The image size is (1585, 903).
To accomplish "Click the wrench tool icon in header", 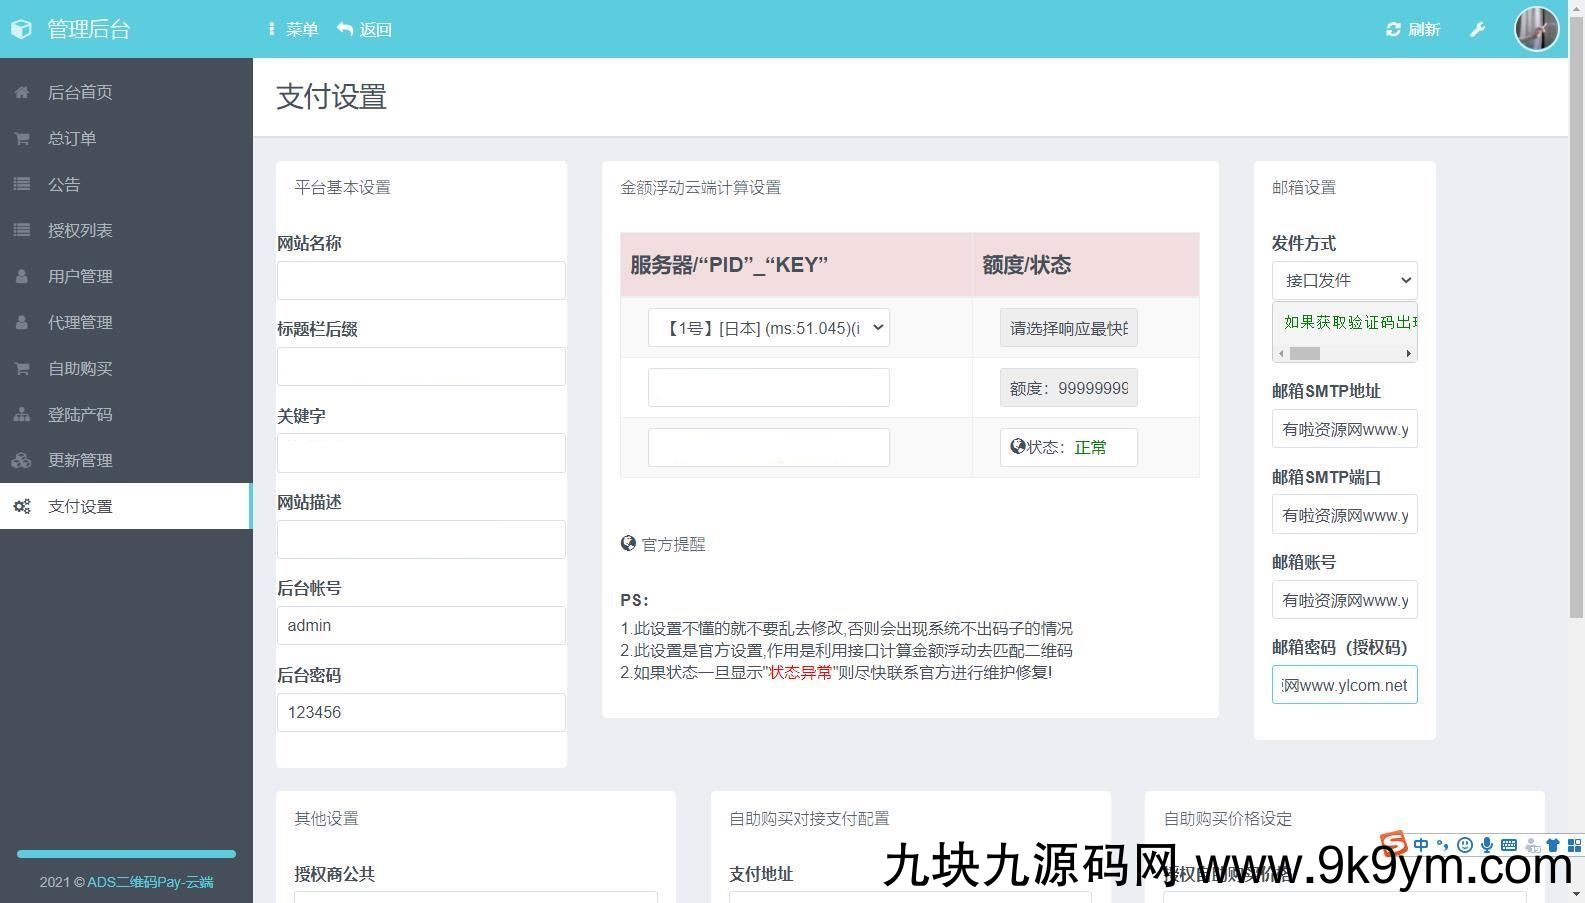I will click(x=1477, y=29).
